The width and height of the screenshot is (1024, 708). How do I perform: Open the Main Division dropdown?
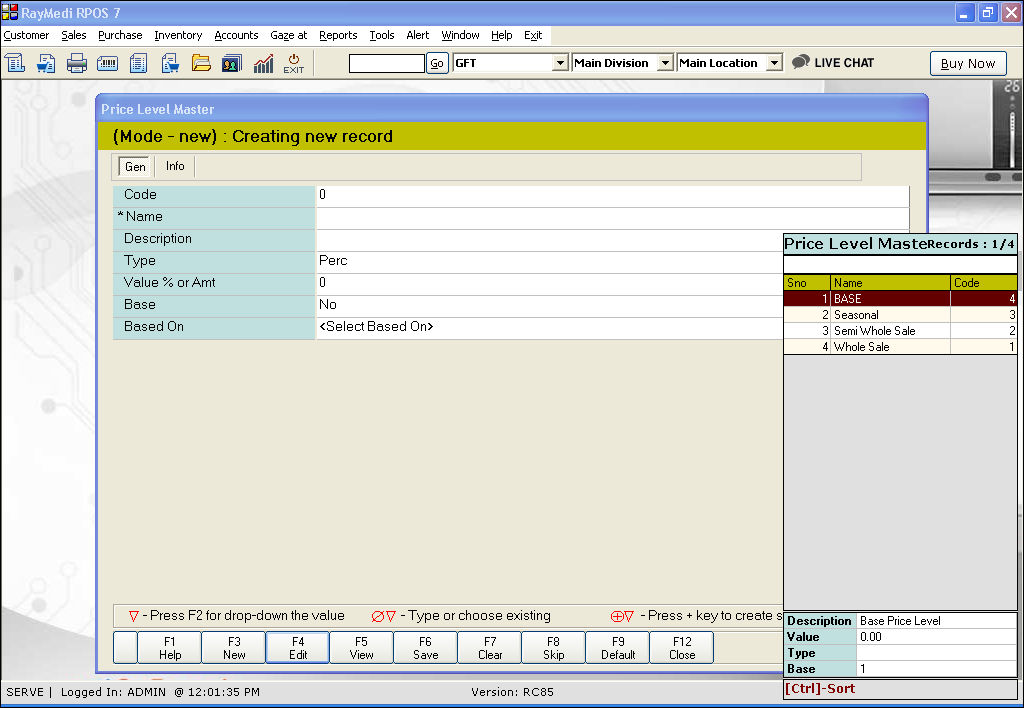click(666, 63)
